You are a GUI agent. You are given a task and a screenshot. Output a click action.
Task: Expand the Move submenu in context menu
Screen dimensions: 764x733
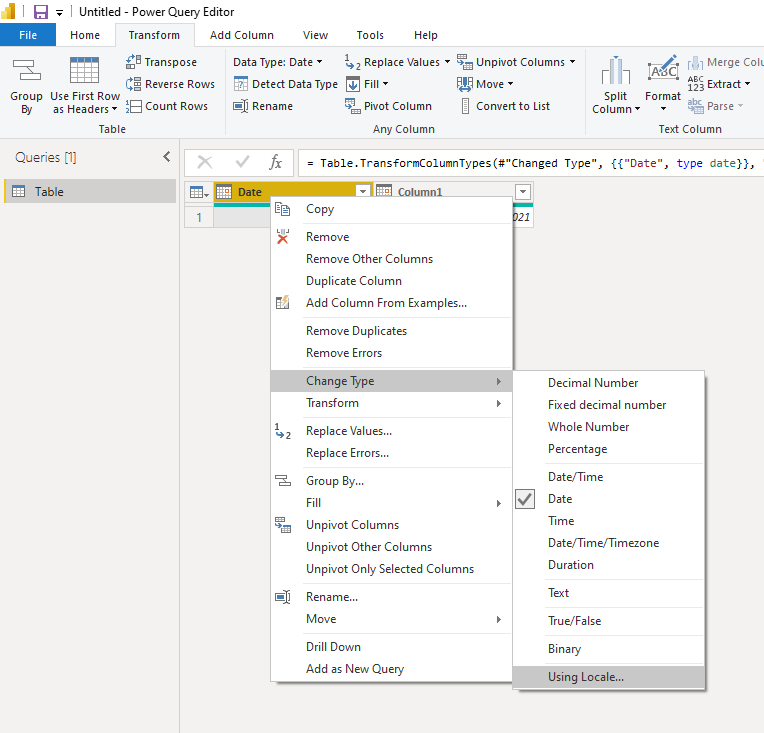[x=498, y=619]
